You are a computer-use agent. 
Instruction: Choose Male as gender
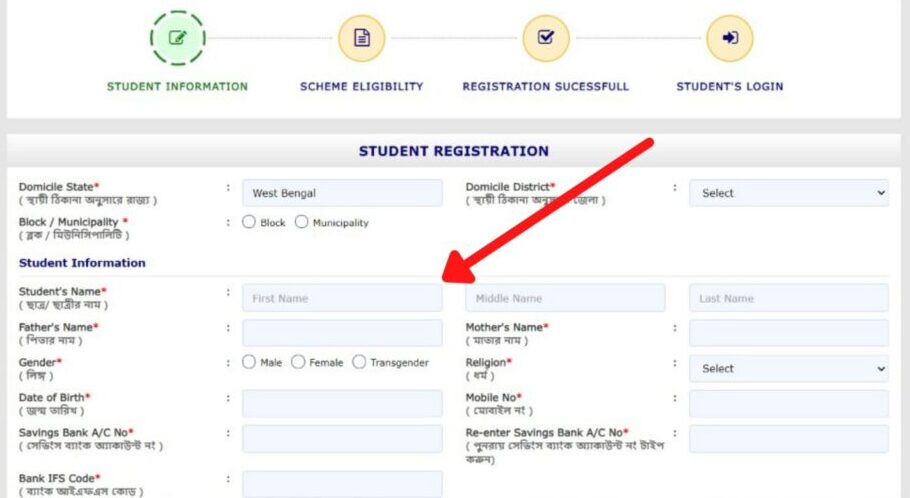click(249, 362)
